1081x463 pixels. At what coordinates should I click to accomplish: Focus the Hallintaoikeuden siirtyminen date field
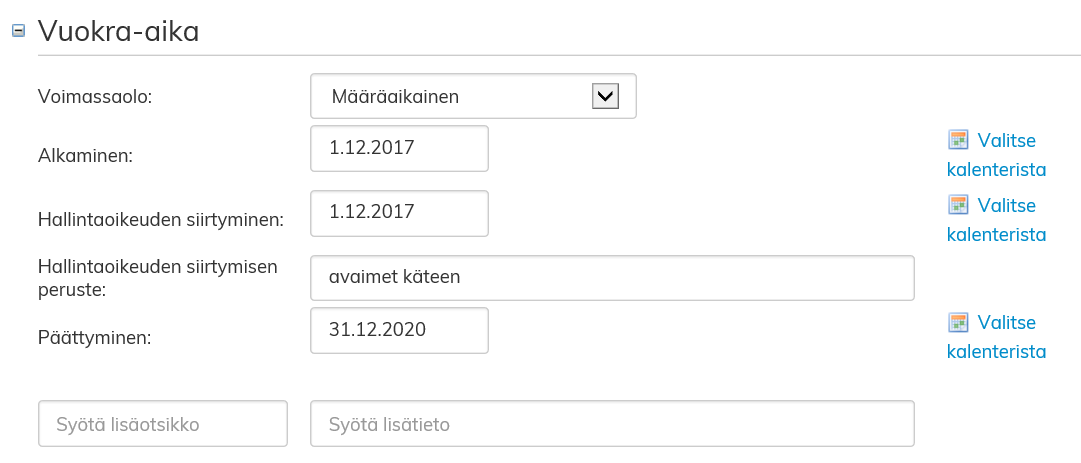(x=399, y=212)
